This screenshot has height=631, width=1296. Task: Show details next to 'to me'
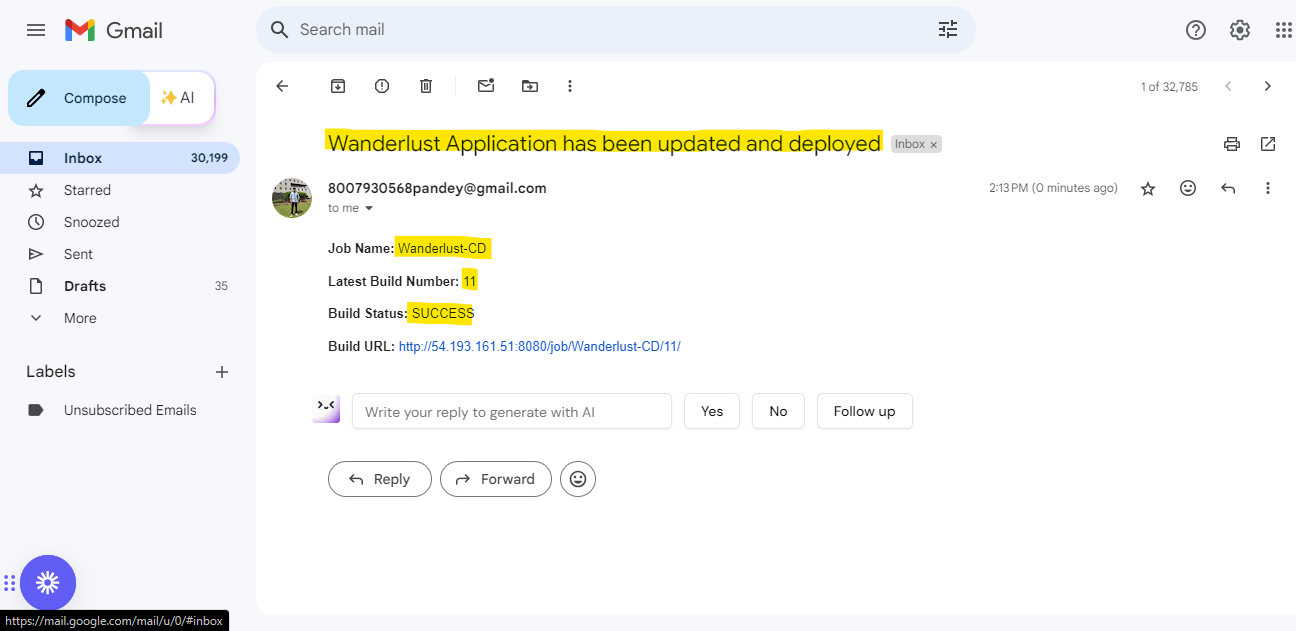[369, 208]
